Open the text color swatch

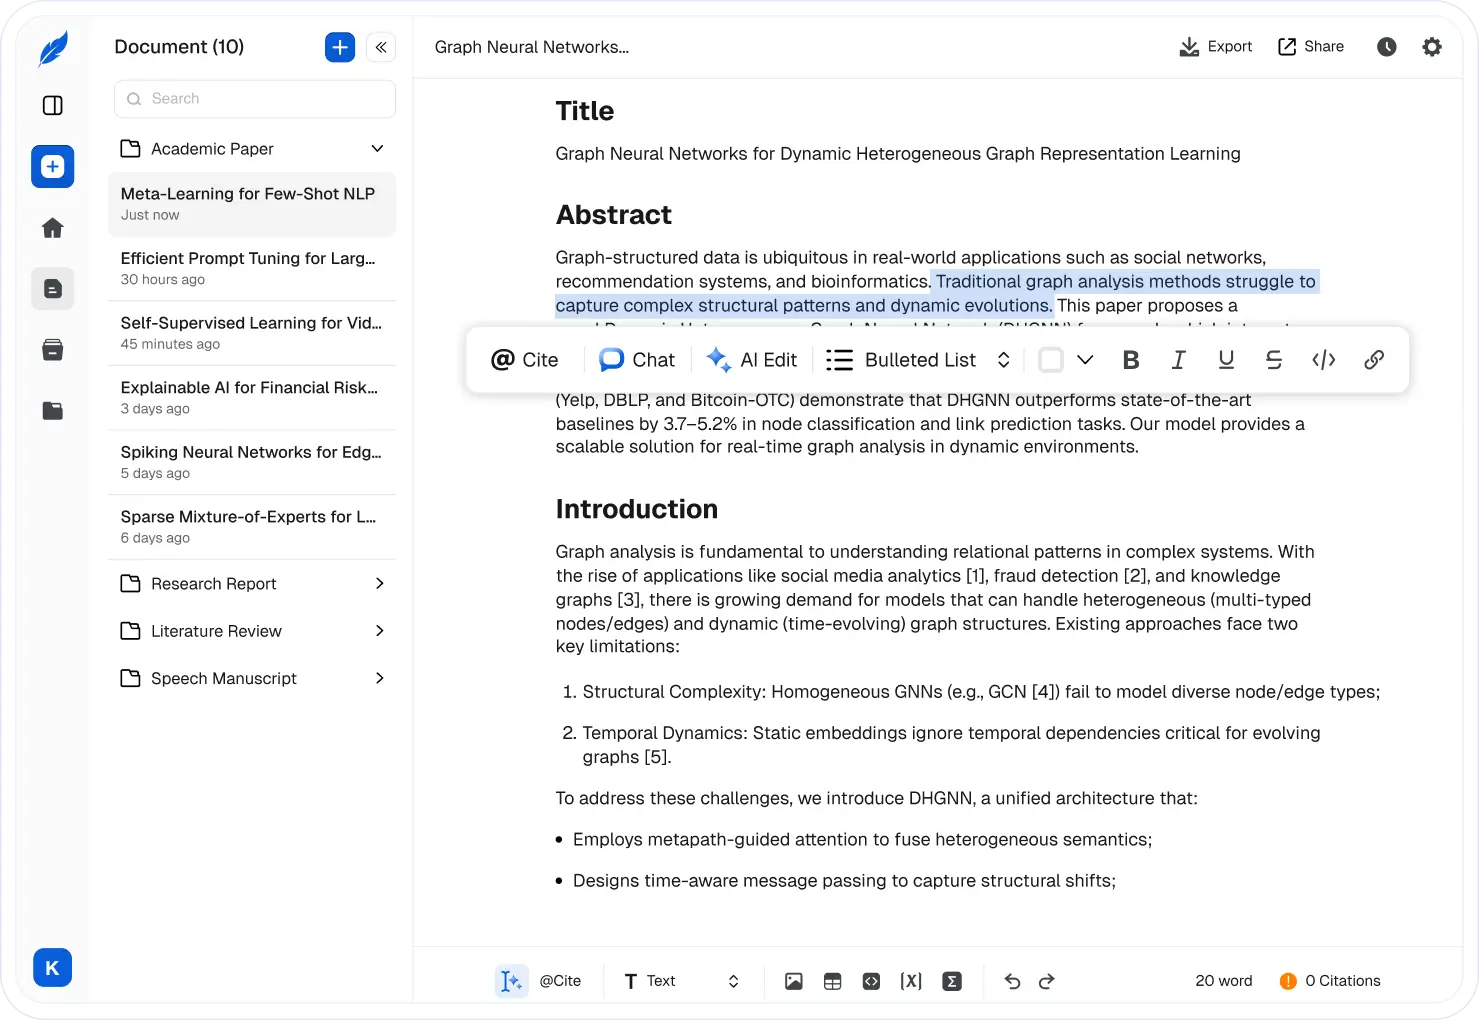[1051, 360]
